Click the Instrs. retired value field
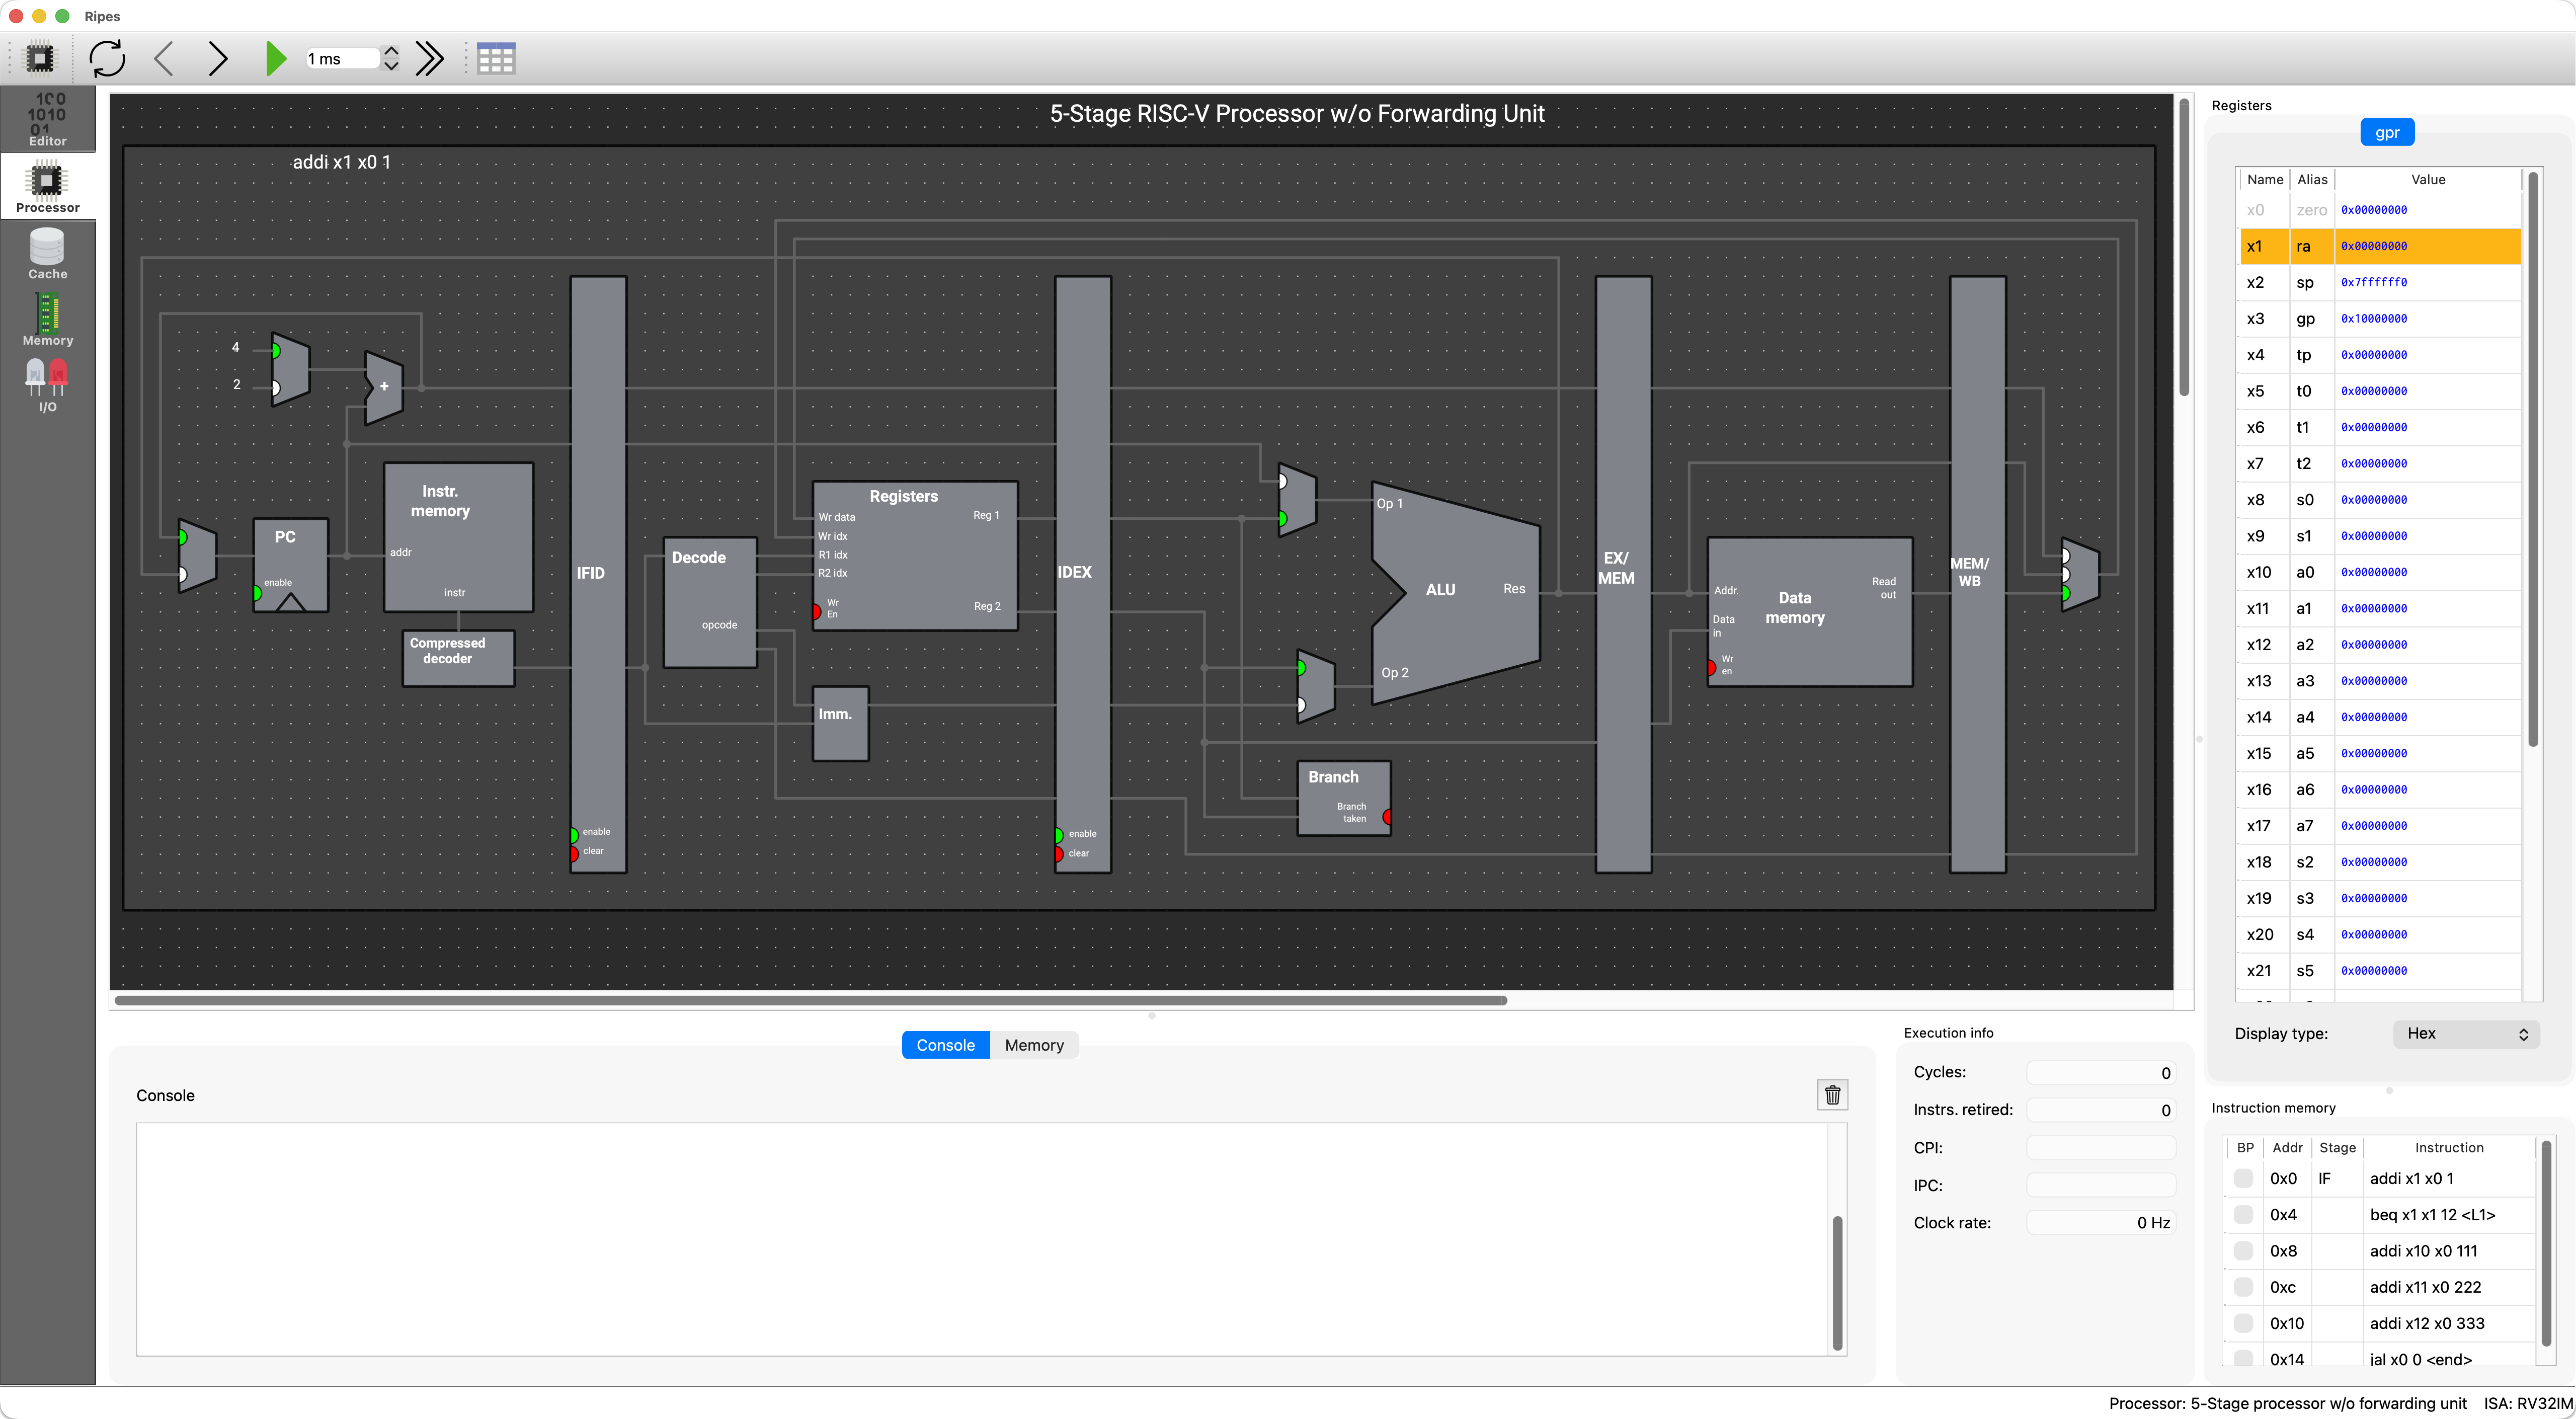This screenshot has width=2576, height=1419. pos(2101,1110)
